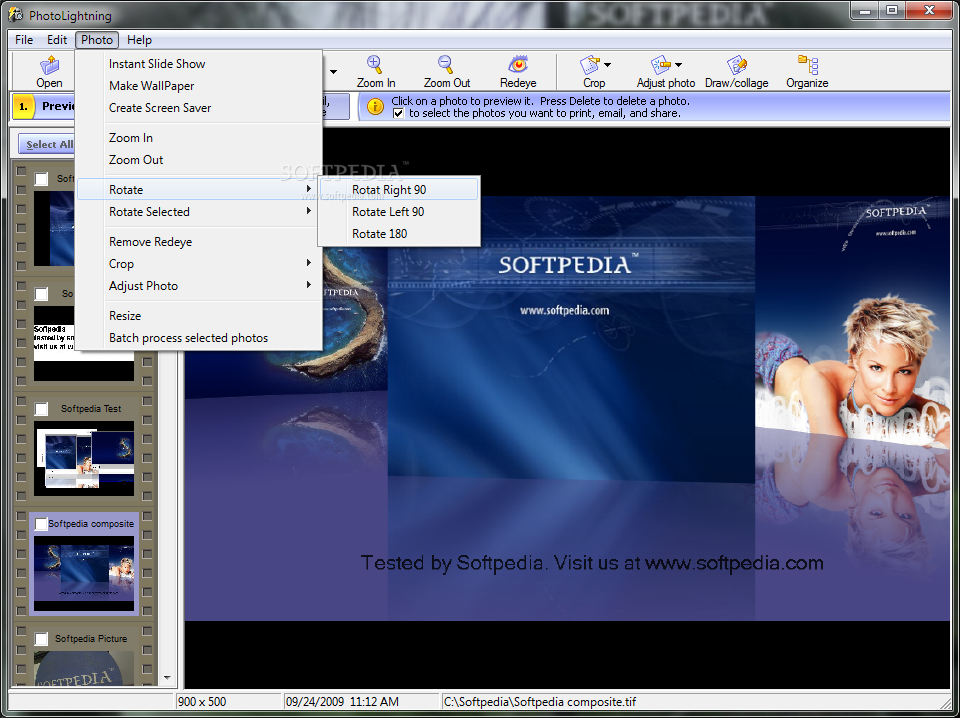The width and height of the screenshot is (960, 718).
Task: Open the Organize tool icon
Action: (x=808, y=64)
